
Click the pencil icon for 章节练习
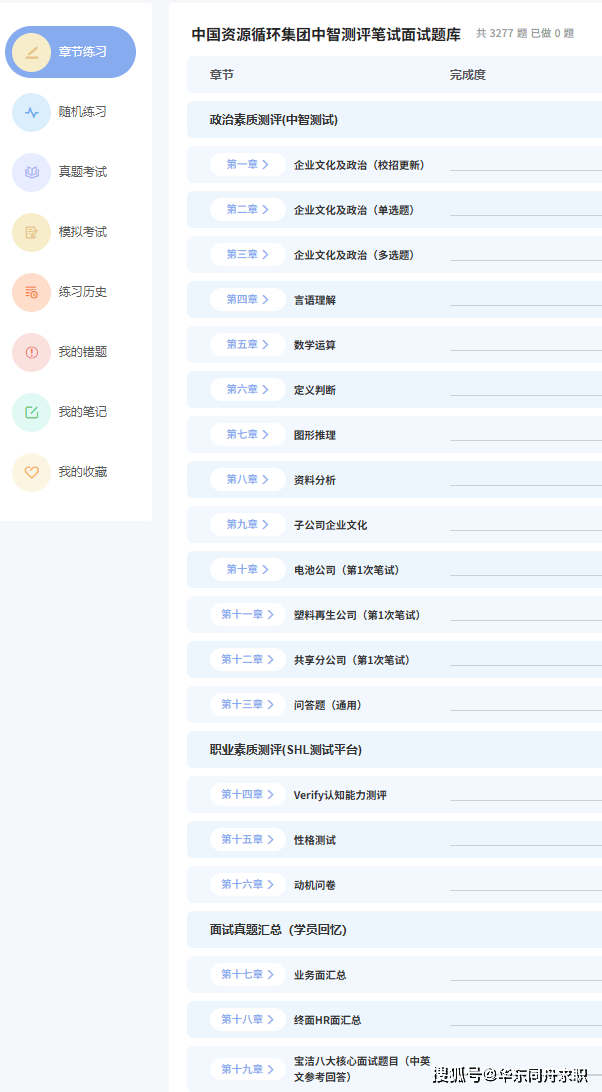(x=32, y=52)
